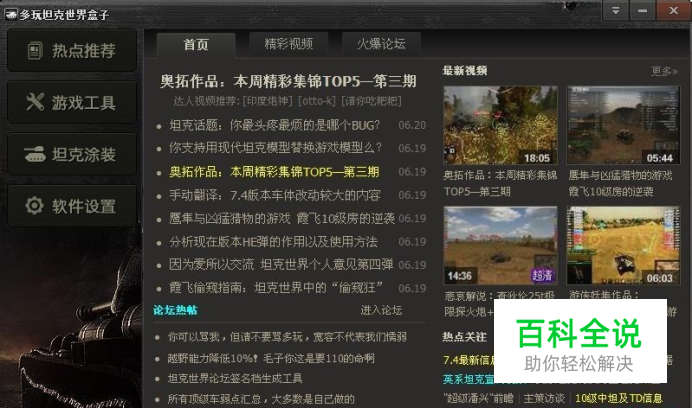The height and width of the screenshot is (408, 692).
Task: Play the 06:03 video thumbnail
Action: 623,246
